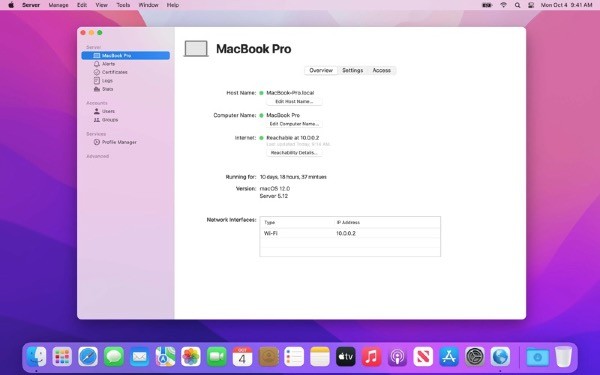
Task: Open the Trash in the Dock
Action: pos(564,357)
